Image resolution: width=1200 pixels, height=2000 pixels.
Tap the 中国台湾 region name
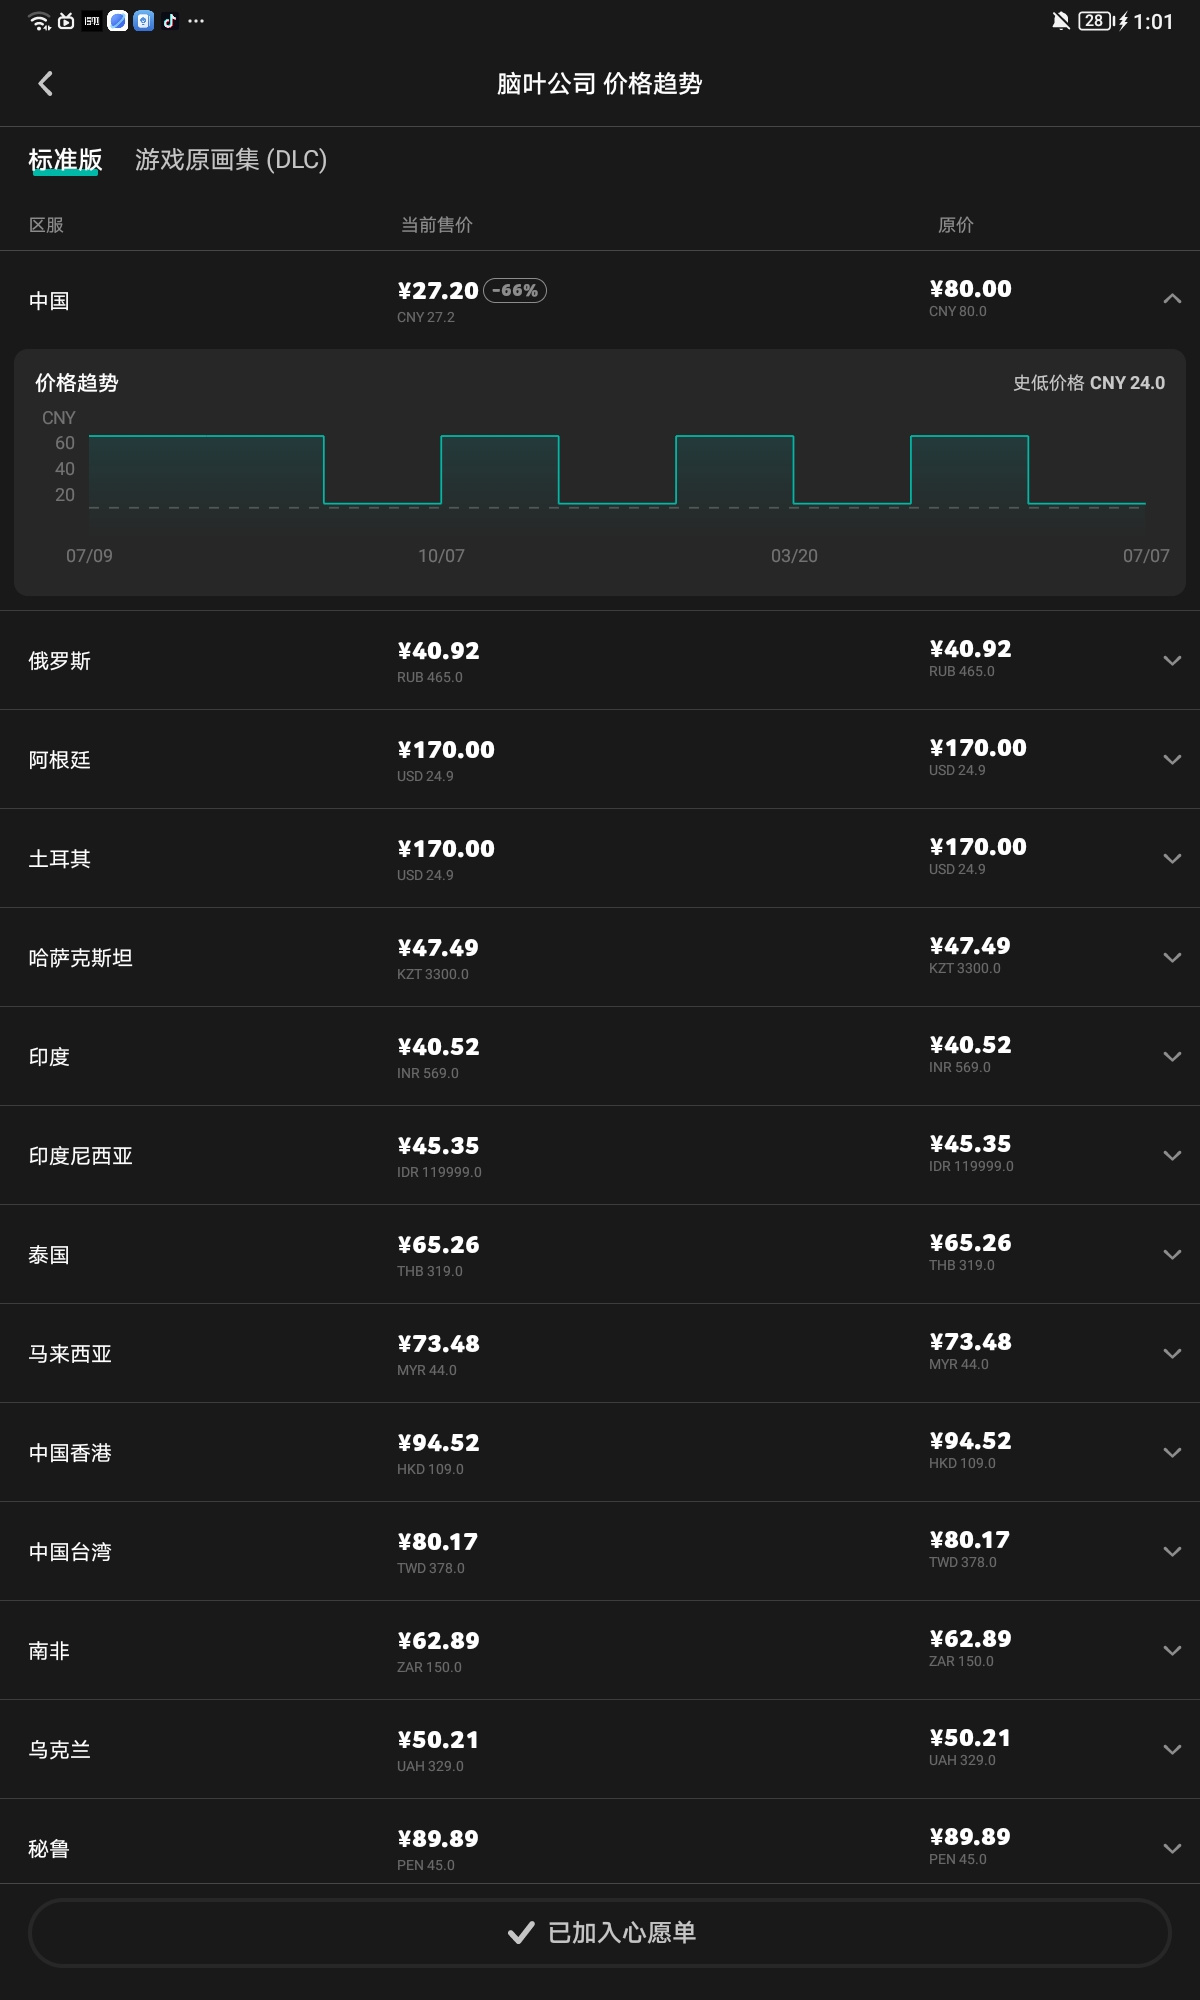tap(70, 1552)
